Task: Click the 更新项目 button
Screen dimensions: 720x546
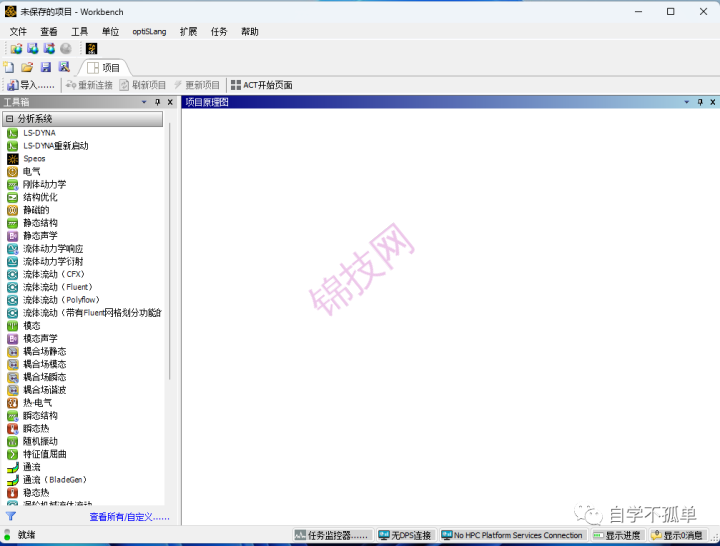Action: pos(197,85)
